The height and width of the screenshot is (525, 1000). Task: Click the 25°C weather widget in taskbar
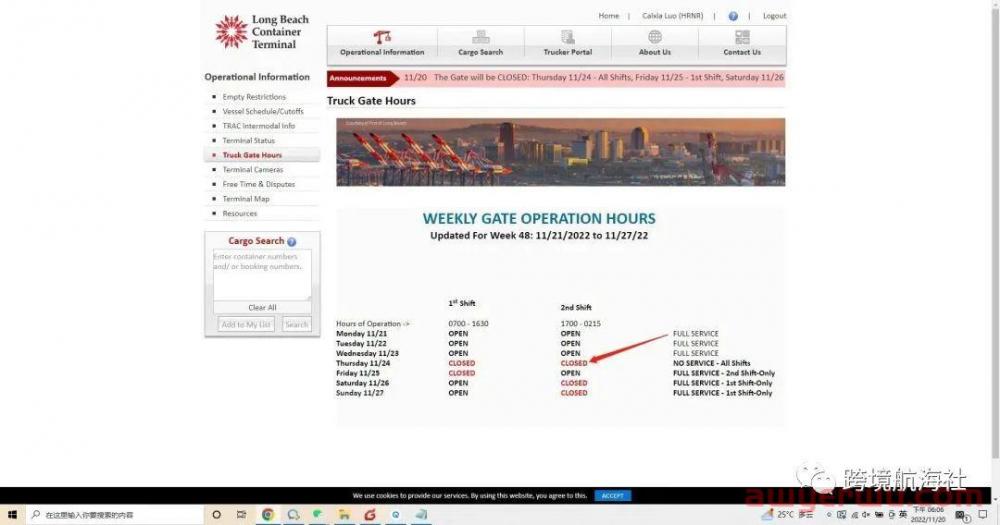[x=788, y=515]
